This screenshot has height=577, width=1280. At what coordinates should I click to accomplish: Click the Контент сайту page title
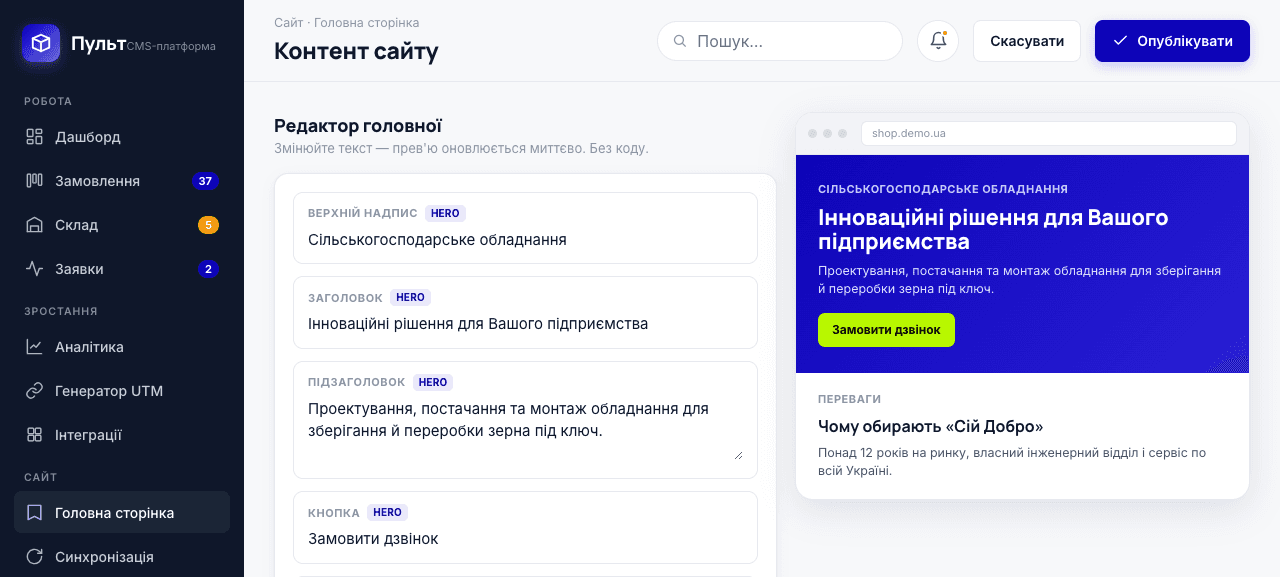(356, 51)
